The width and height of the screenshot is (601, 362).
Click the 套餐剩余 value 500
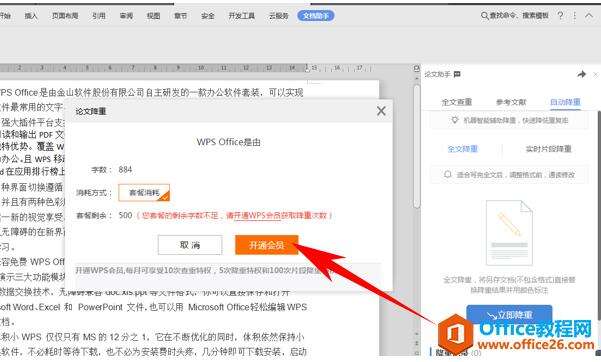[125, 215]
